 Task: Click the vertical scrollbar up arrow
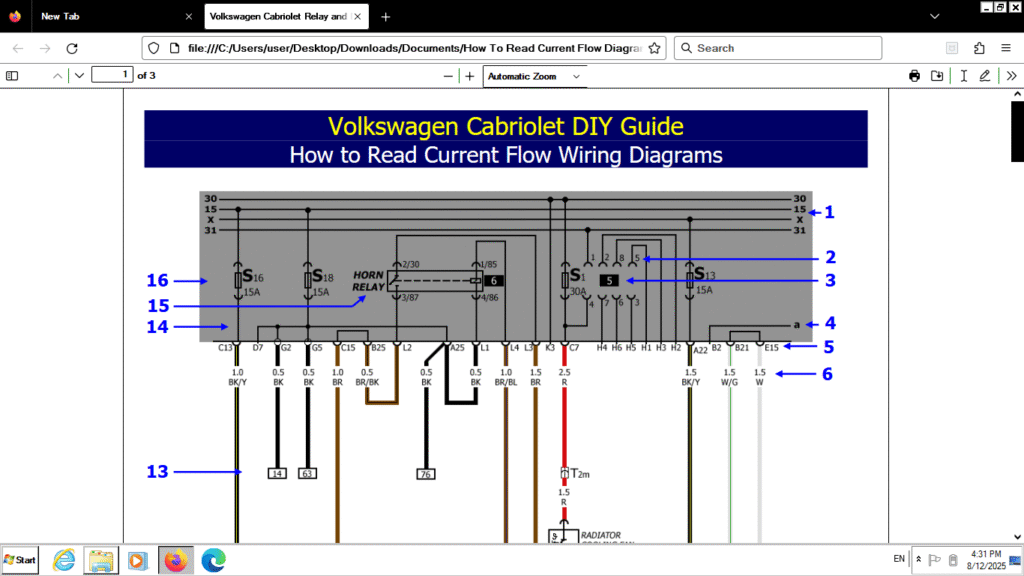1017,94
